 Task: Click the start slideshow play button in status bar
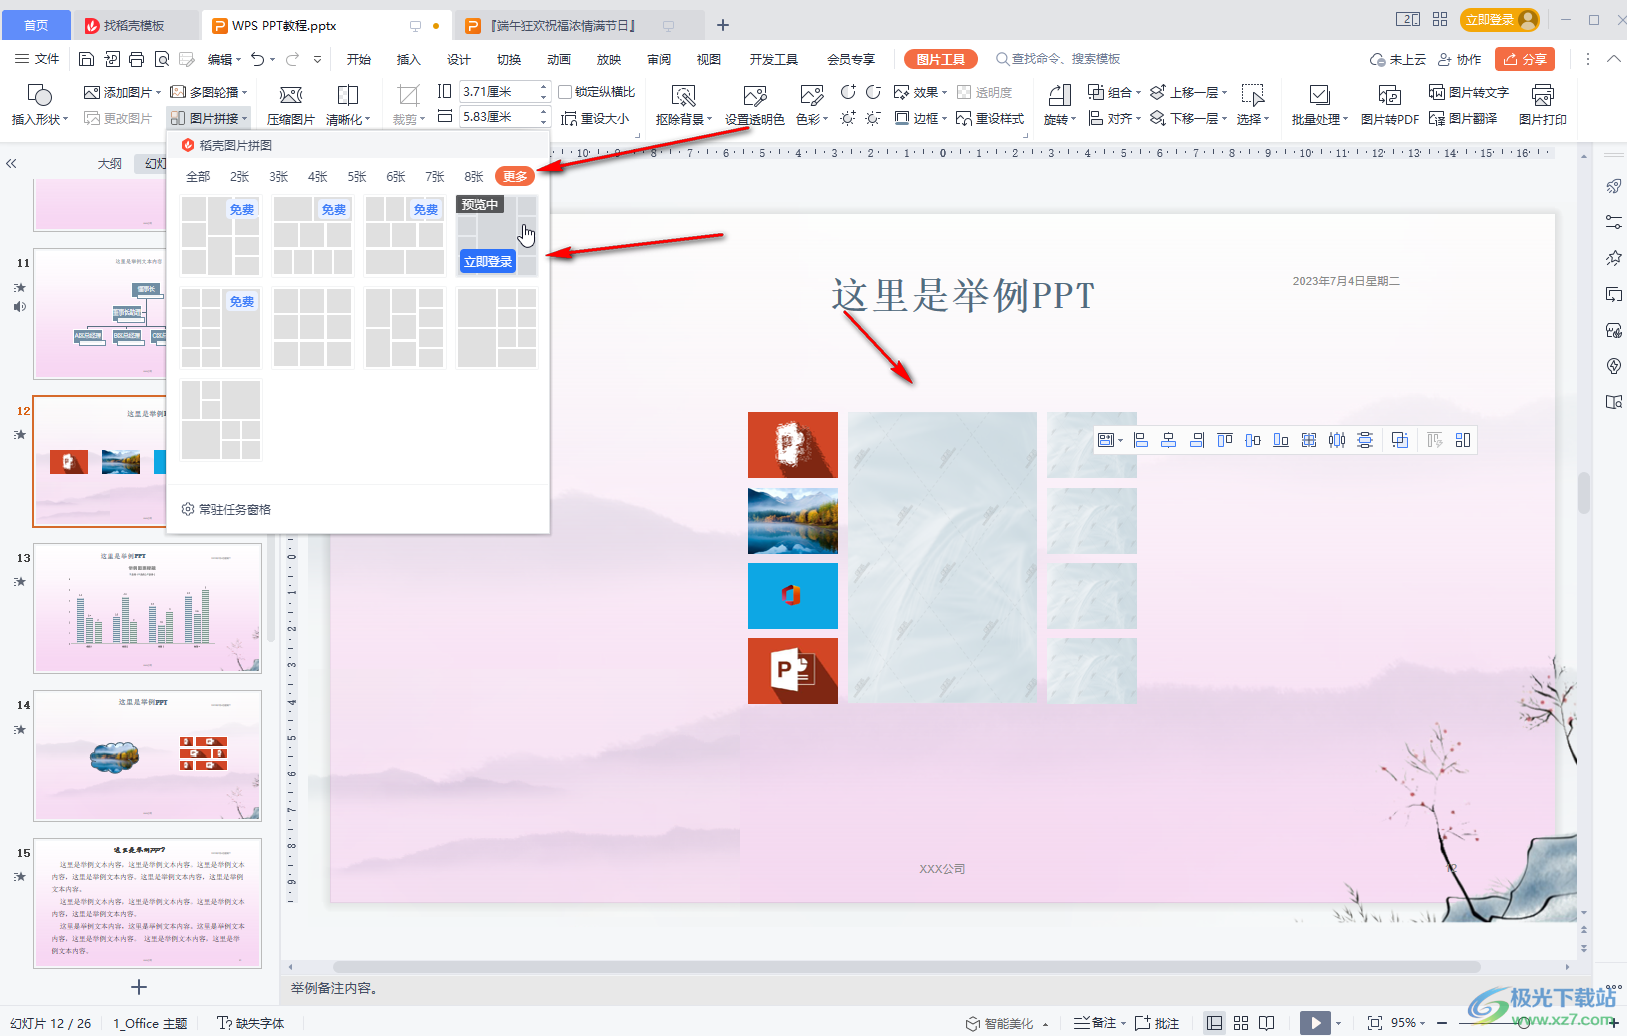coord(1315,1023)
